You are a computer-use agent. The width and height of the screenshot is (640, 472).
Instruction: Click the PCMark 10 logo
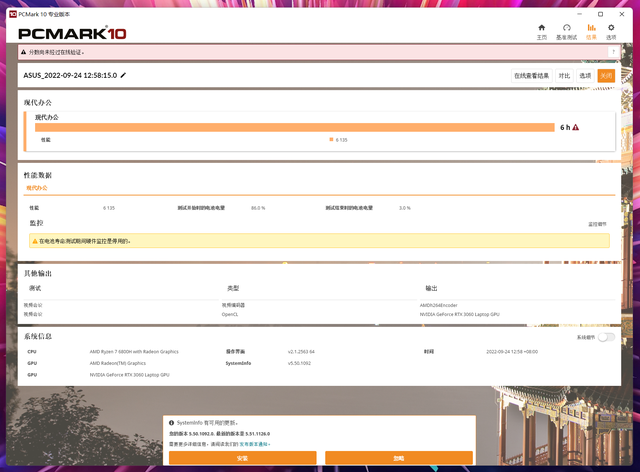coord(72,33)
